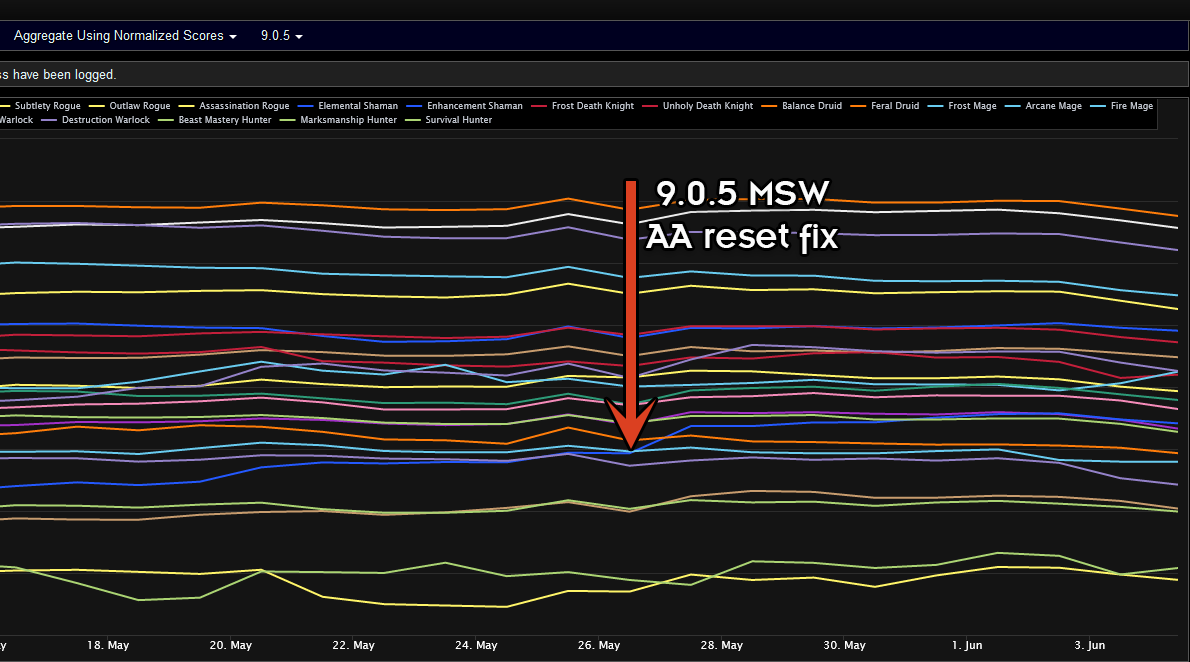
Task: Hide the Assassination Rogue line
Action: pos(243,106)
